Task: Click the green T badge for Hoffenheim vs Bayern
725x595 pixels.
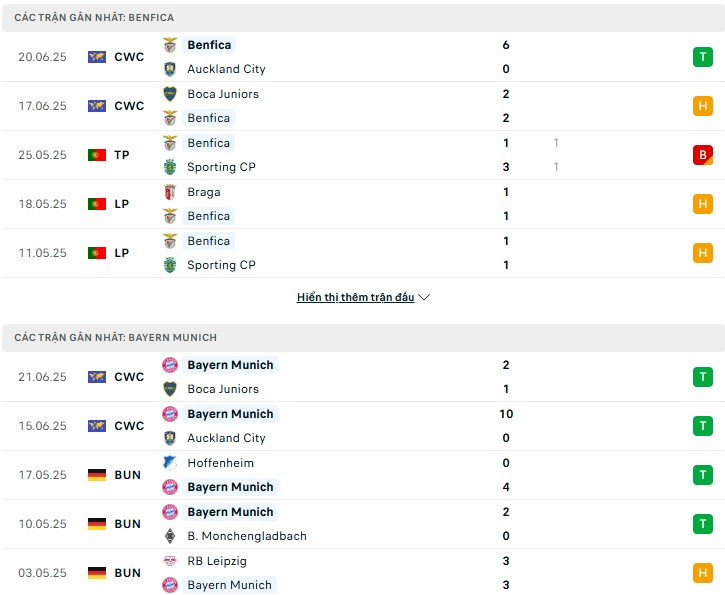Action: (x=702, y=475)
